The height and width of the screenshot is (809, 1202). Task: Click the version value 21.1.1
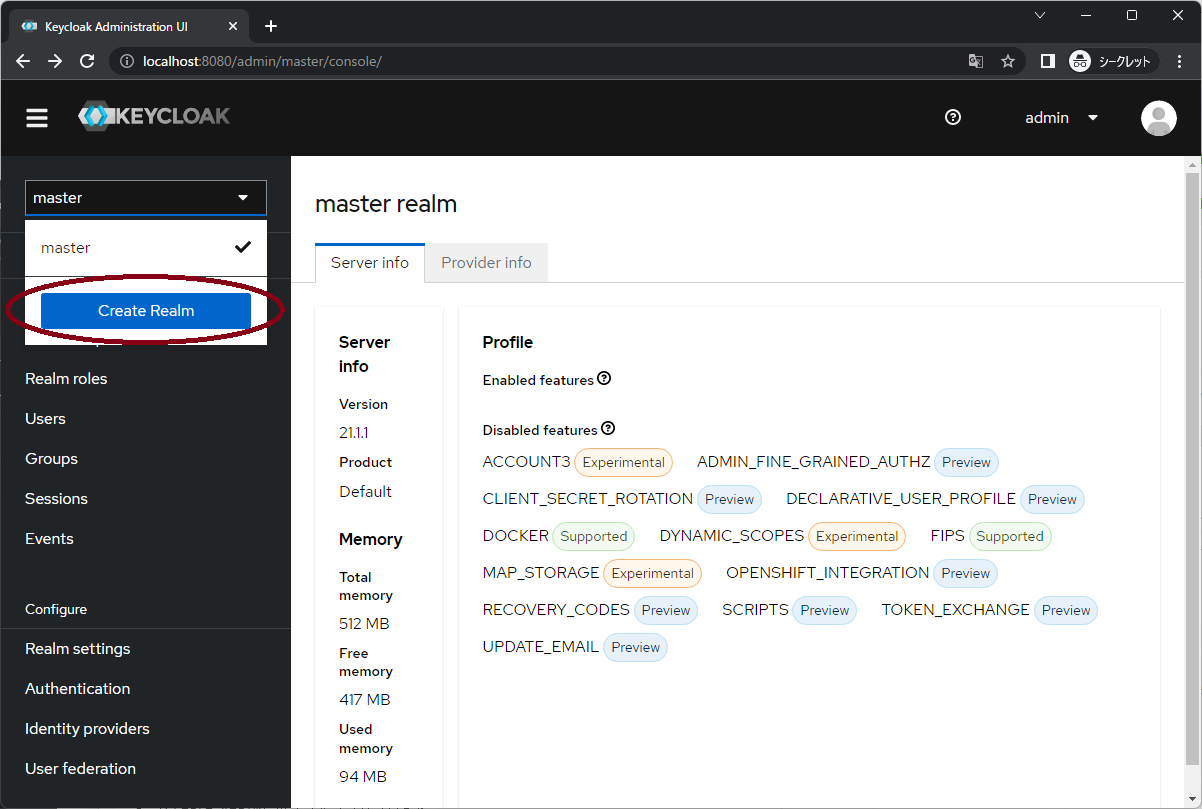point(355,433)
